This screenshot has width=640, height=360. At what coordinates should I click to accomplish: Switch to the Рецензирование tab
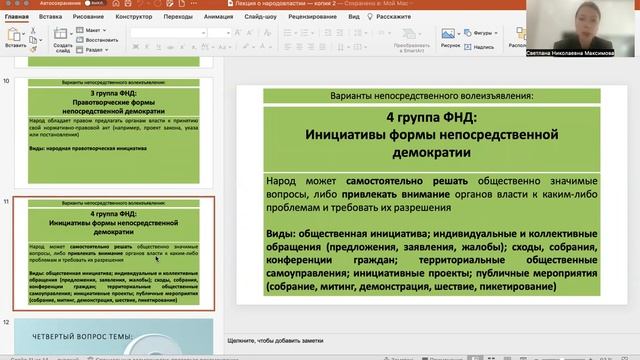(312, 17)
